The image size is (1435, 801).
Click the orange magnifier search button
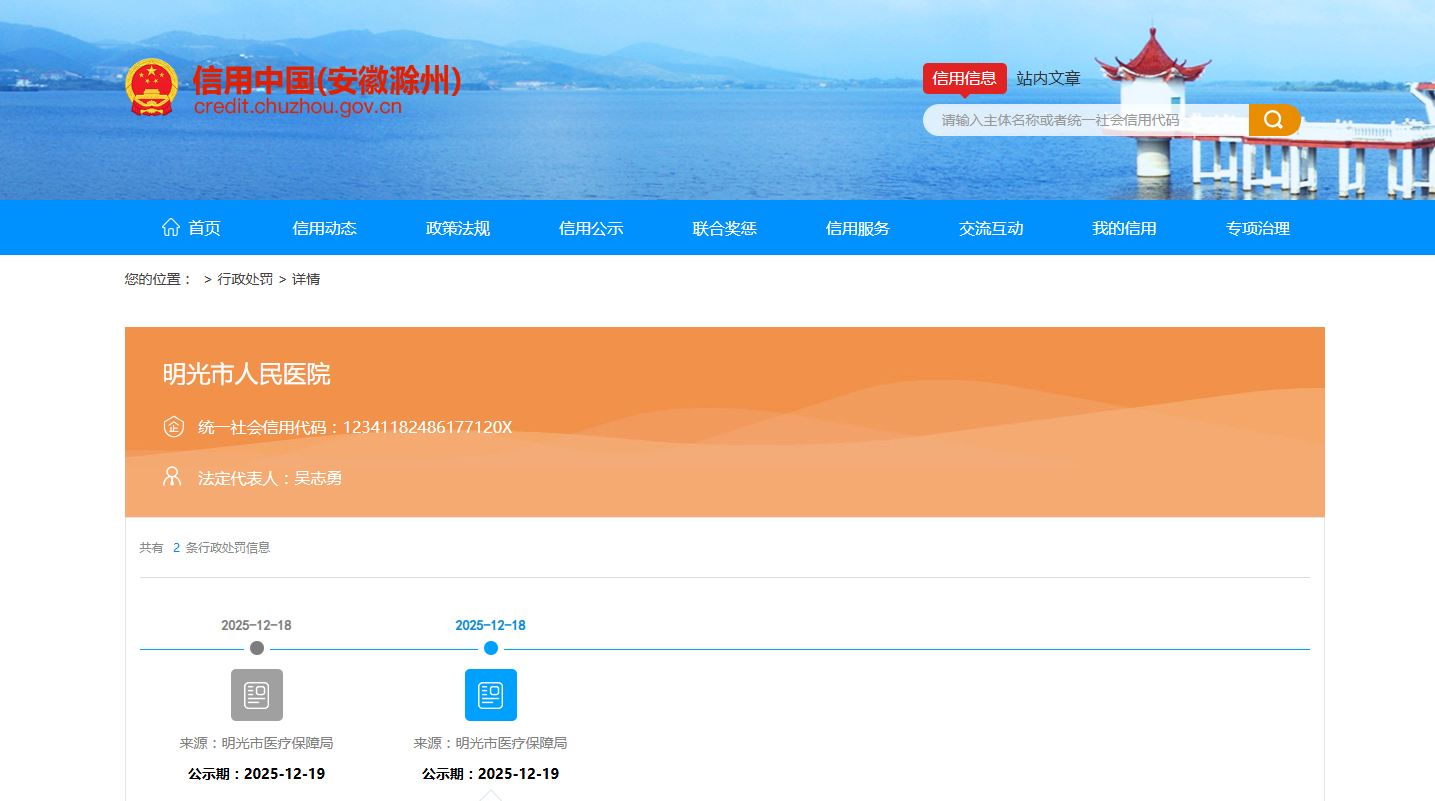click(x=1274, y=120)
